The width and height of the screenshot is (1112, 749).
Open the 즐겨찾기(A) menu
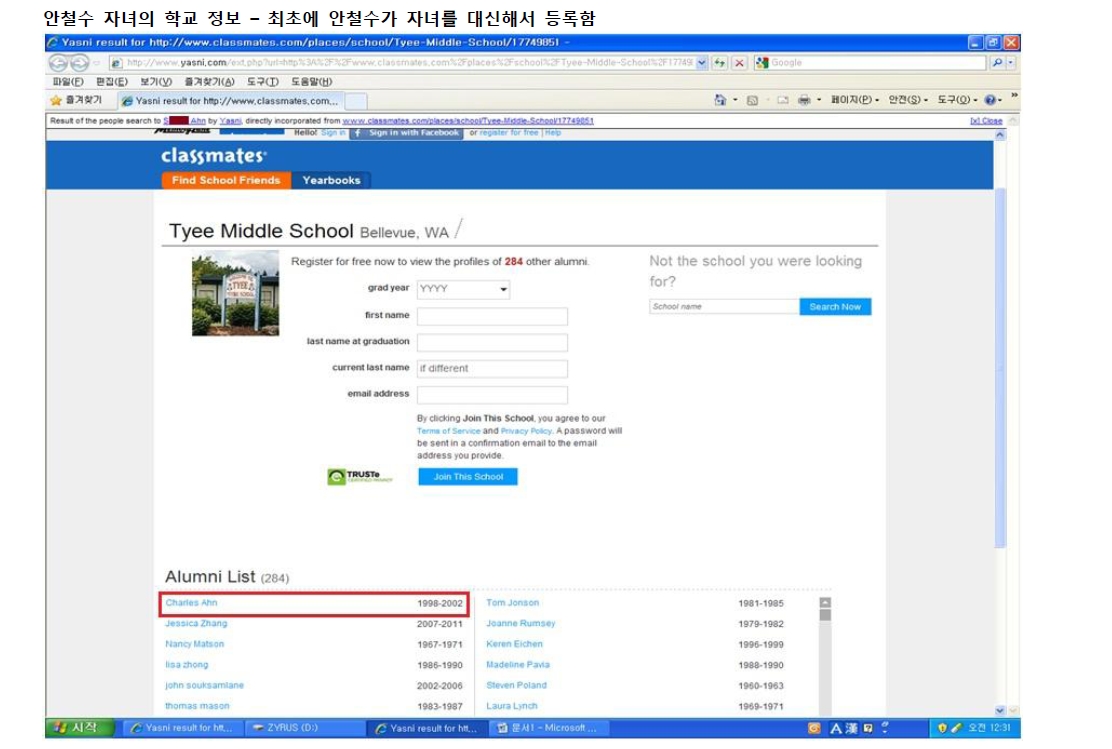tap(209, 82)
